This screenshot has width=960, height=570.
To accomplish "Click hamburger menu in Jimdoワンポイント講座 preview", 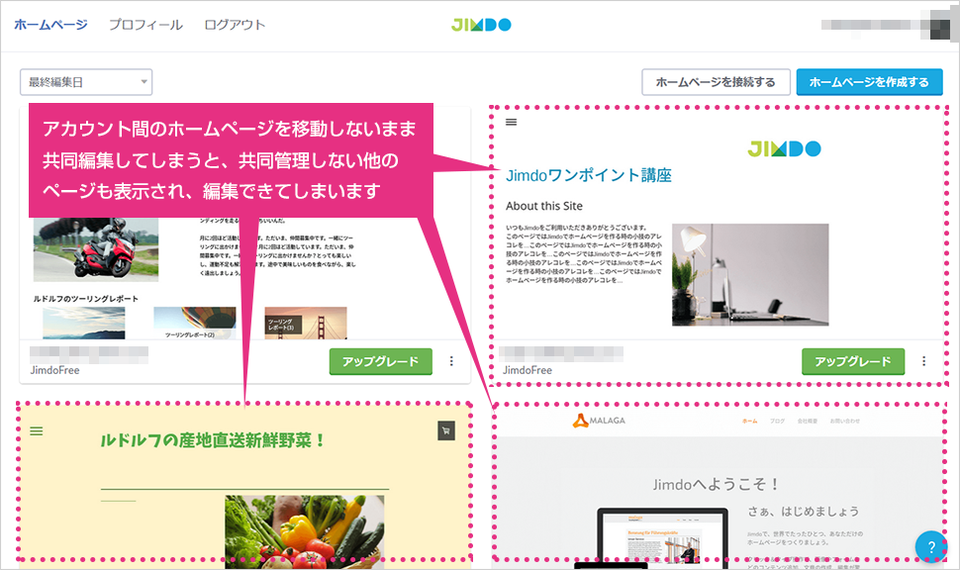I will (x=511, y=122).
